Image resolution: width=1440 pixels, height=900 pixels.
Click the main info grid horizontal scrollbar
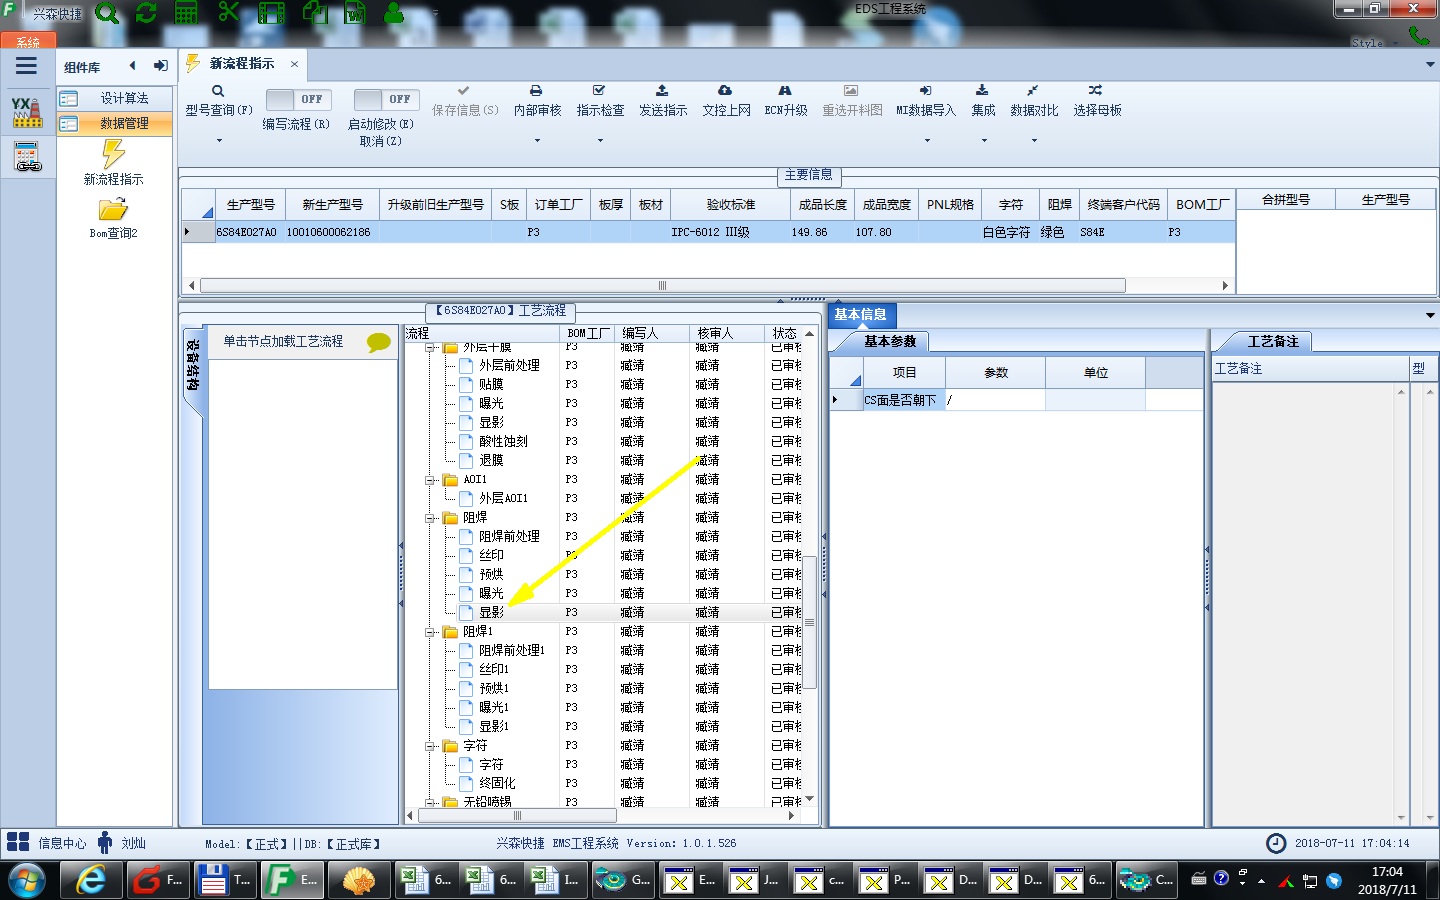tap(662, 286)
